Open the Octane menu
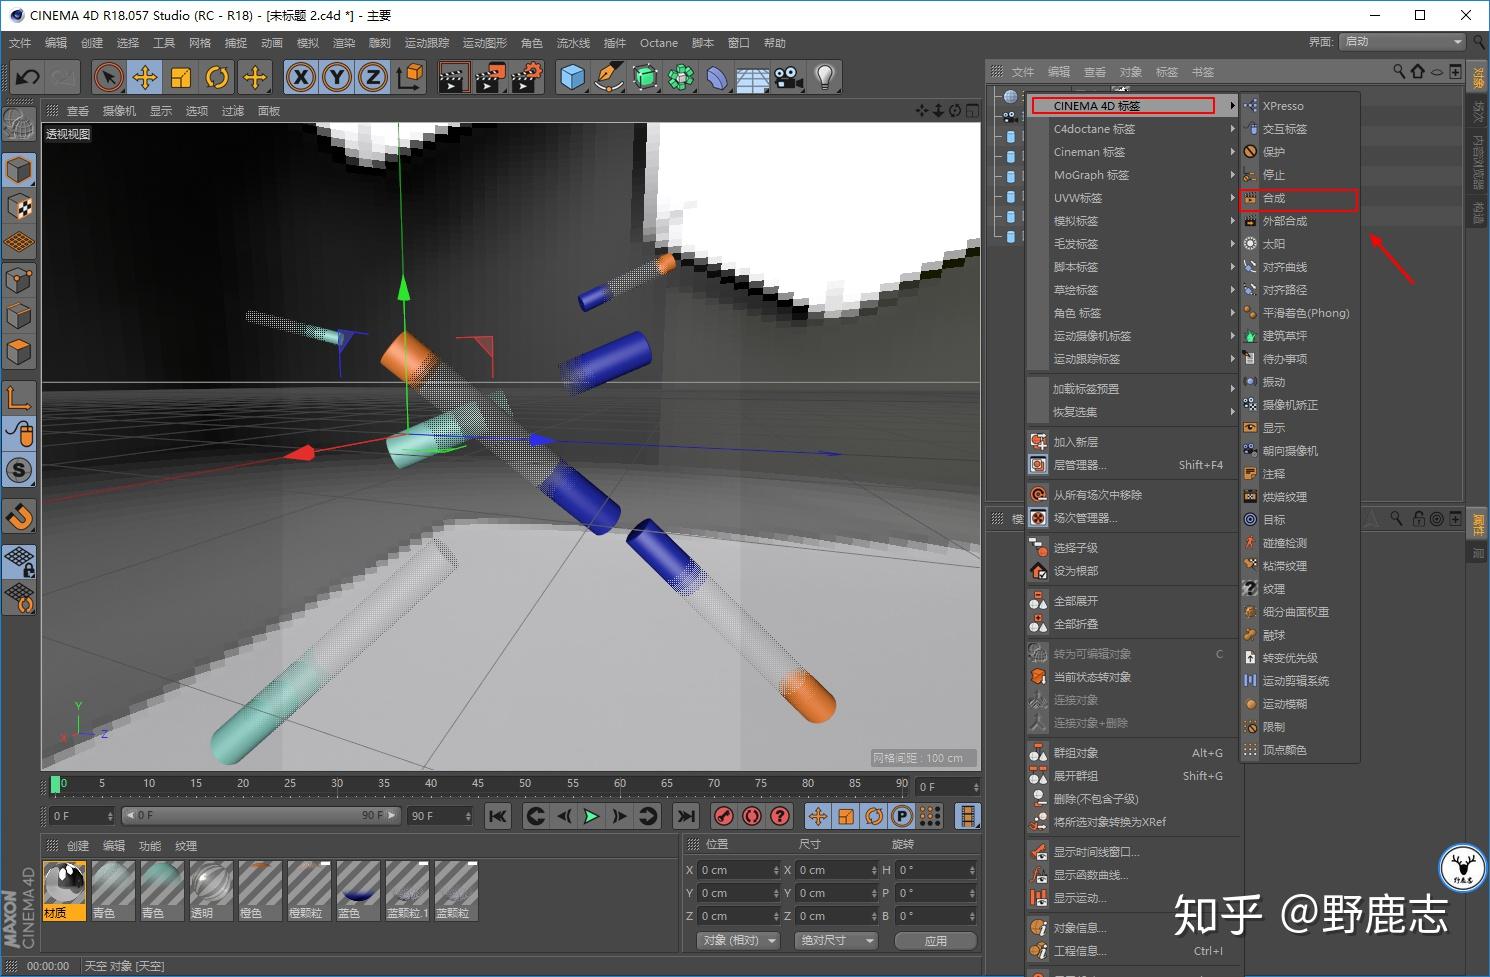This screenshot has width=1490, height=977. point(659,43)
